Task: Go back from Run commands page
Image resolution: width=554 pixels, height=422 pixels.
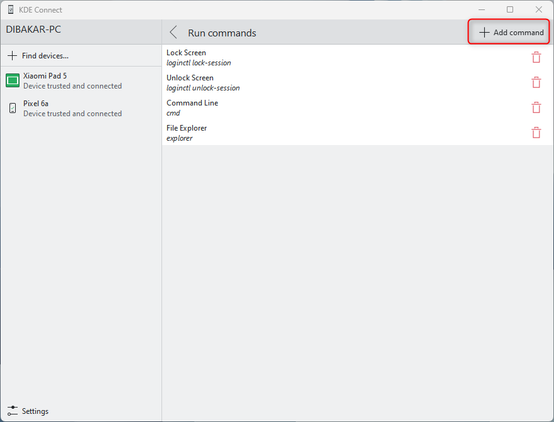Action: [x=173, y=33]
